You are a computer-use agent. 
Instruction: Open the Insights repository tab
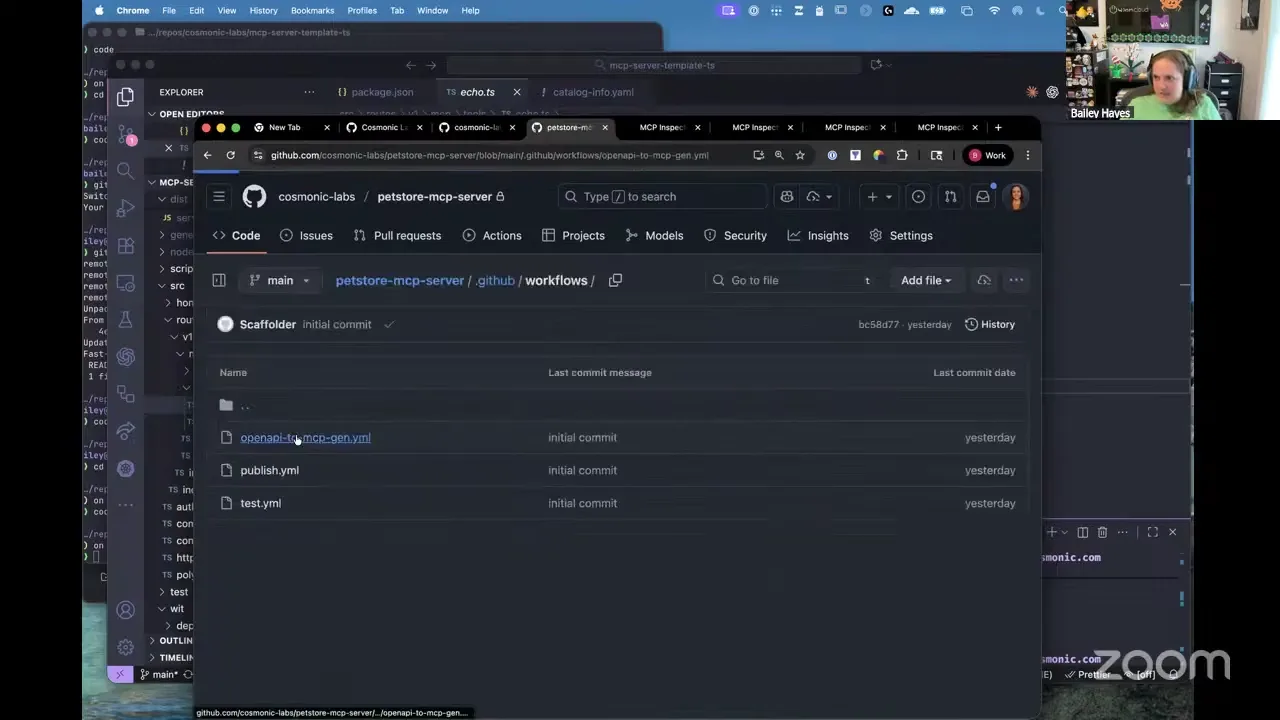pos(818,236)
